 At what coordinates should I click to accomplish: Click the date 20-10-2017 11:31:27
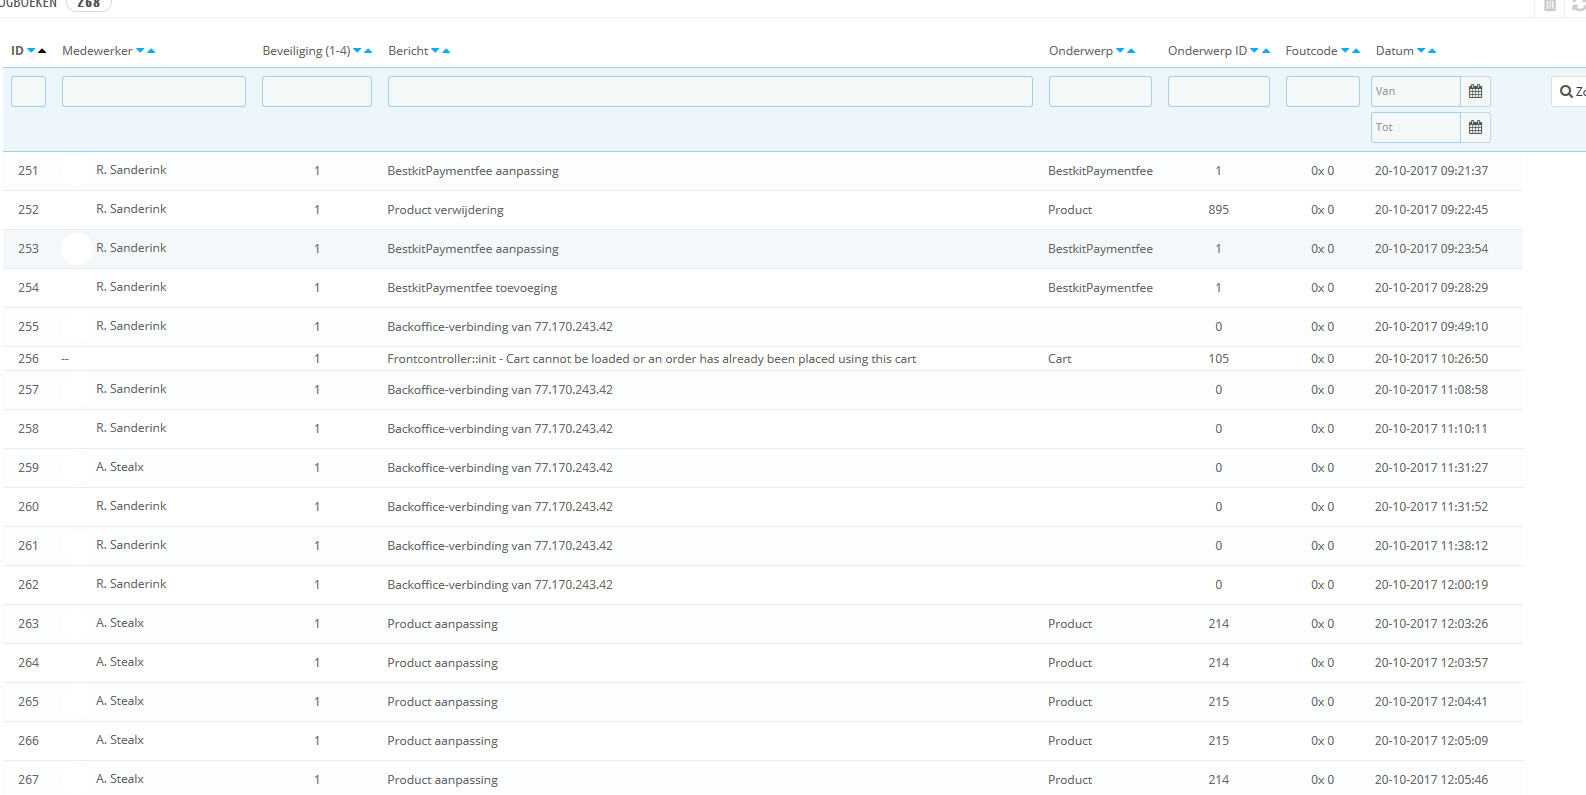tap(1431, 468)
